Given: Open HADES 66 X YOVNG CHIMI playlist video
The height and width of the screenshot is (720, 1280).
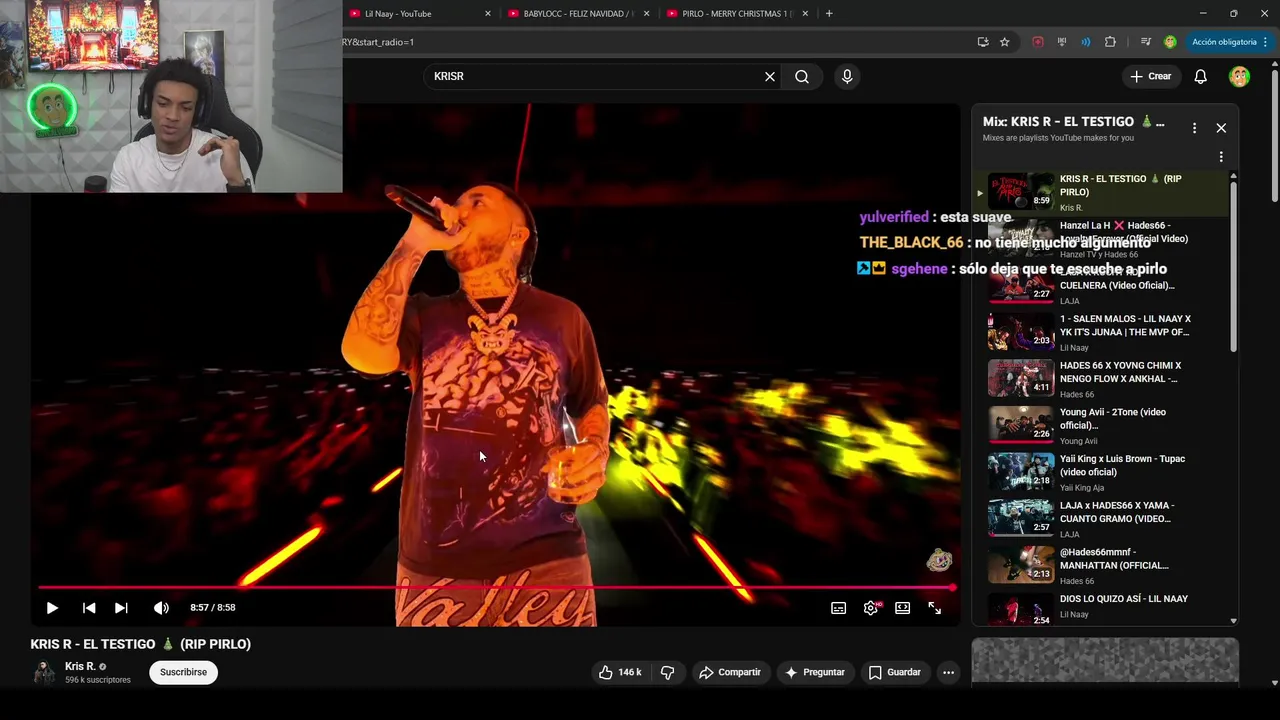Looking at the screenshot, I should coord(1103,379).
